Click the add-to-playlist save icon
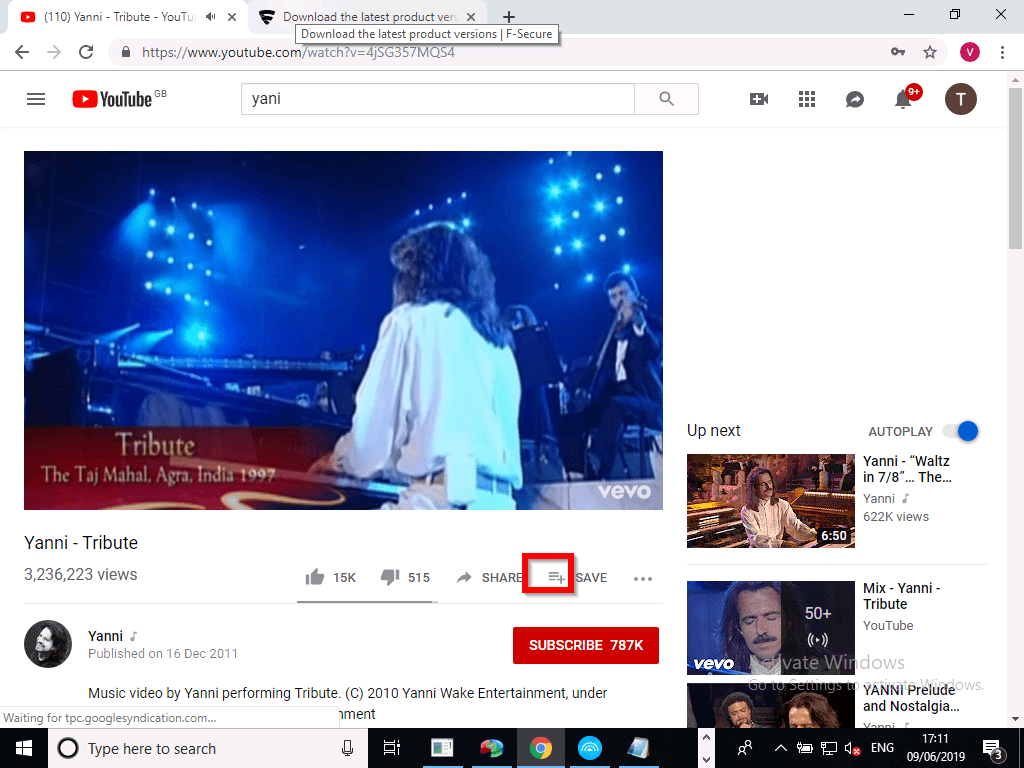 click(x=556, y=577)
